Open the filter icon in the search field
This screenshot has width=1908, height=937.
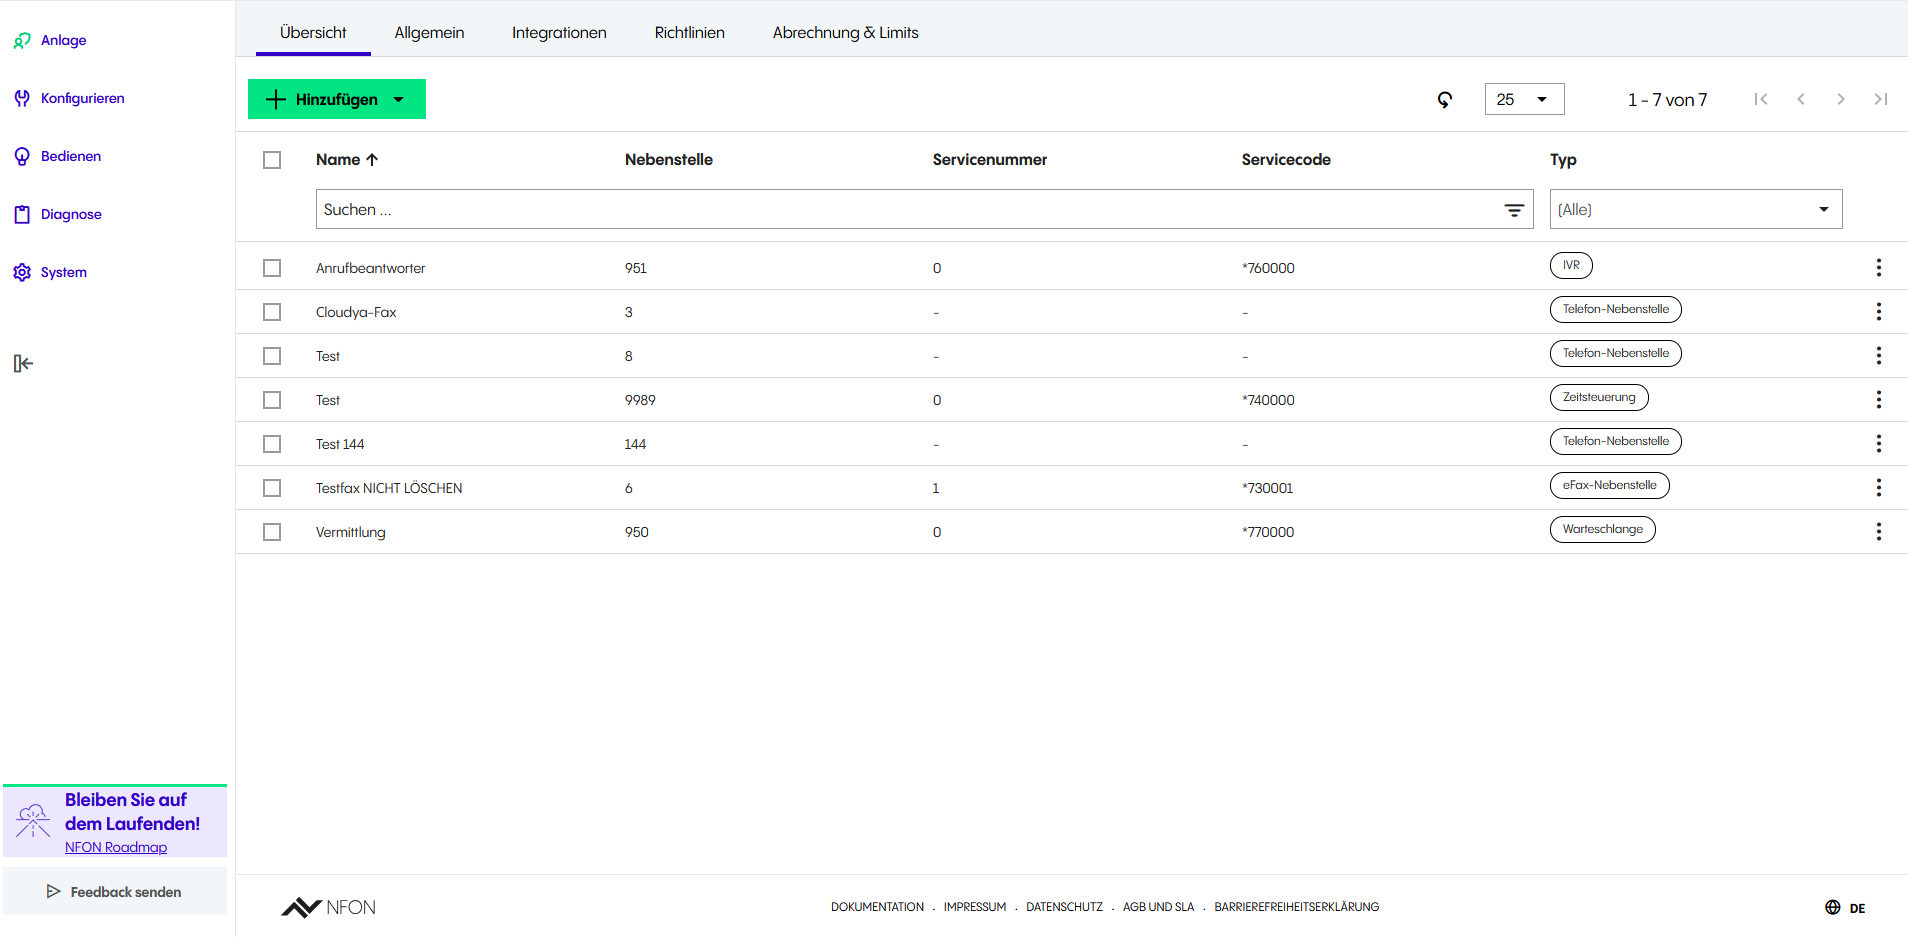1514,210
